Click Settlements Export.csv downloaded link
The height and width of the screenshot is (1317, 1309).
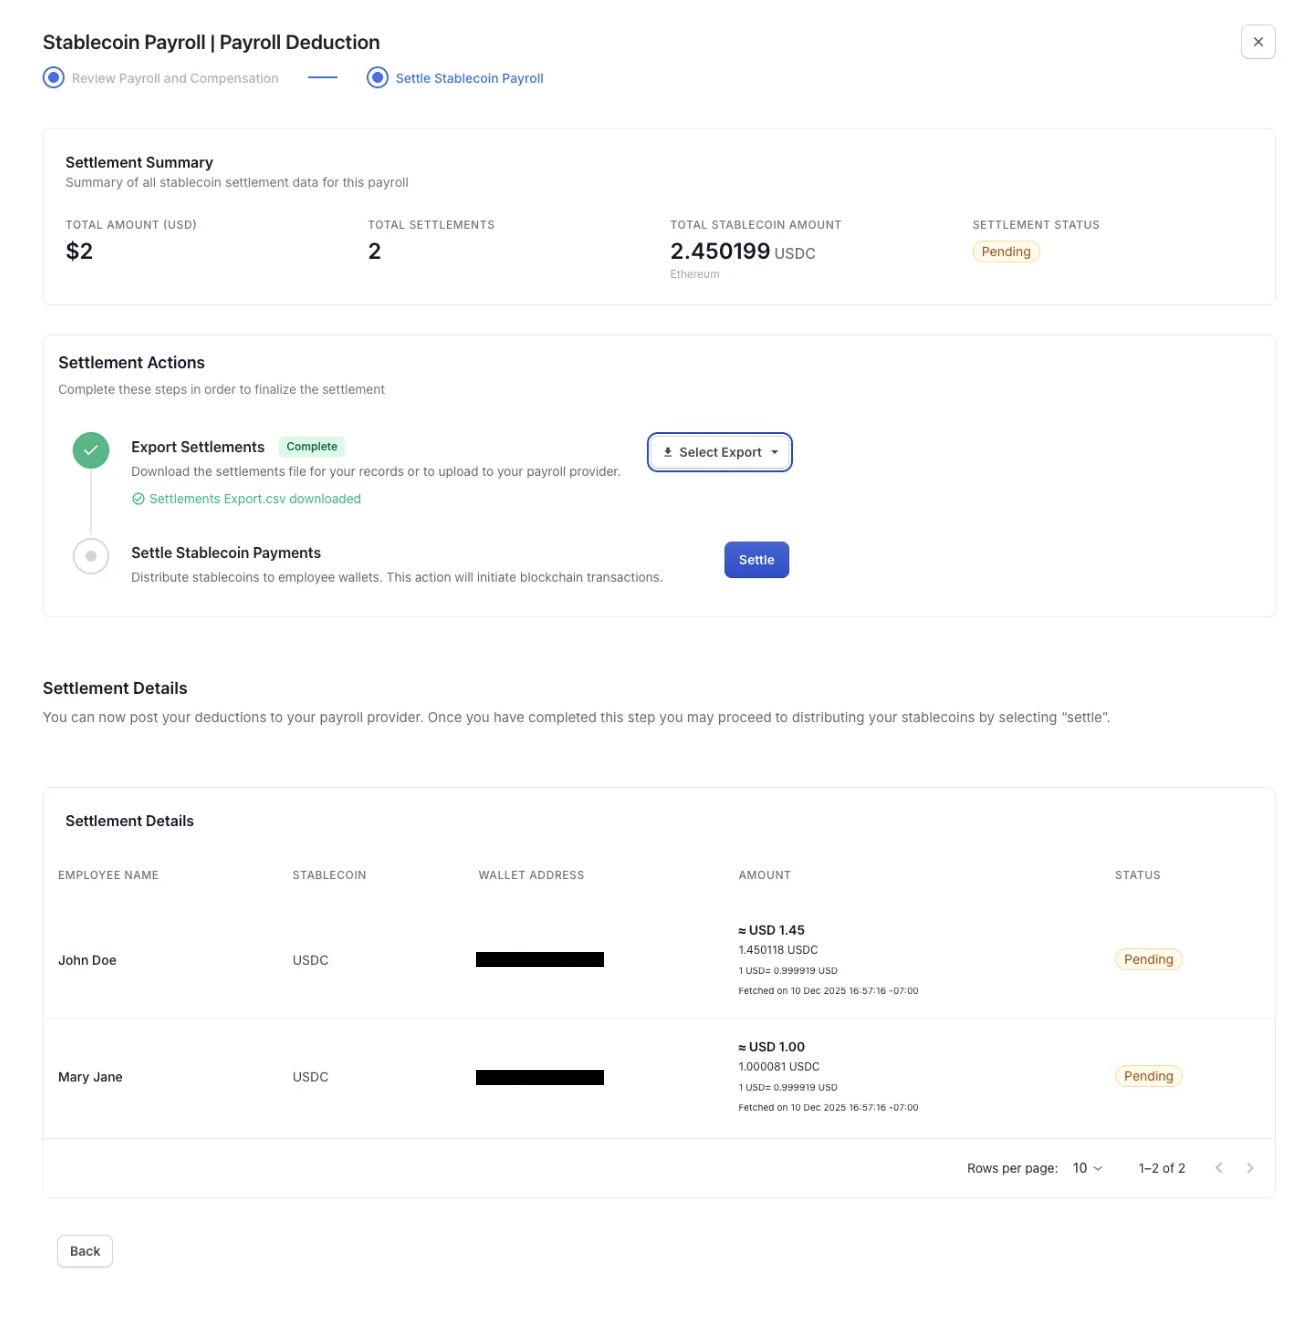click(255, 499)
